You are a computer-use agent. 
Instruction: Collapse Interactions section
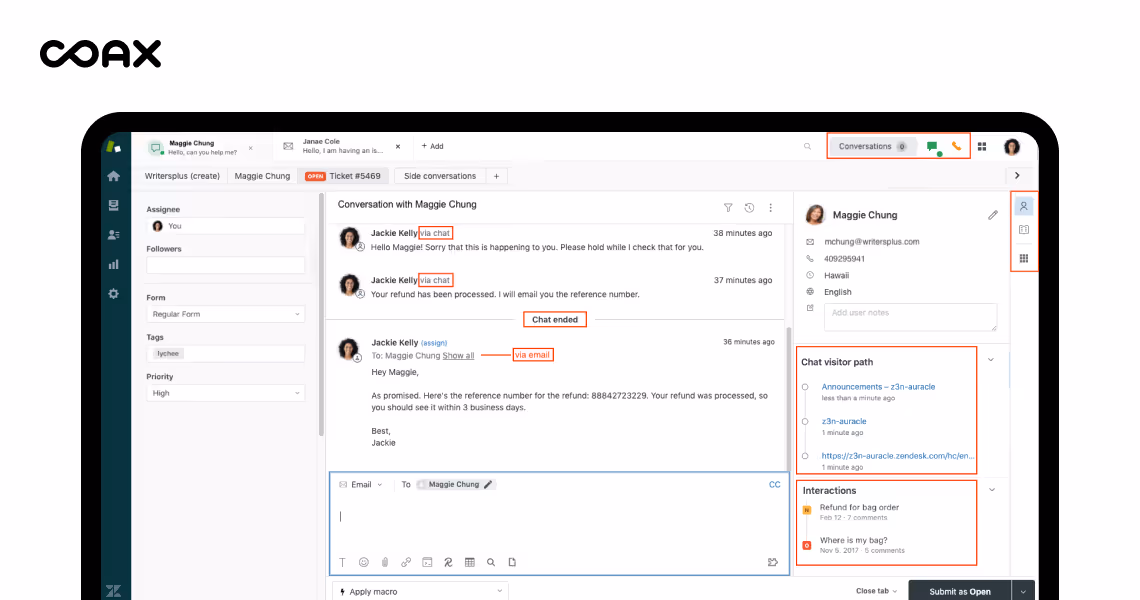click(992, 489)
